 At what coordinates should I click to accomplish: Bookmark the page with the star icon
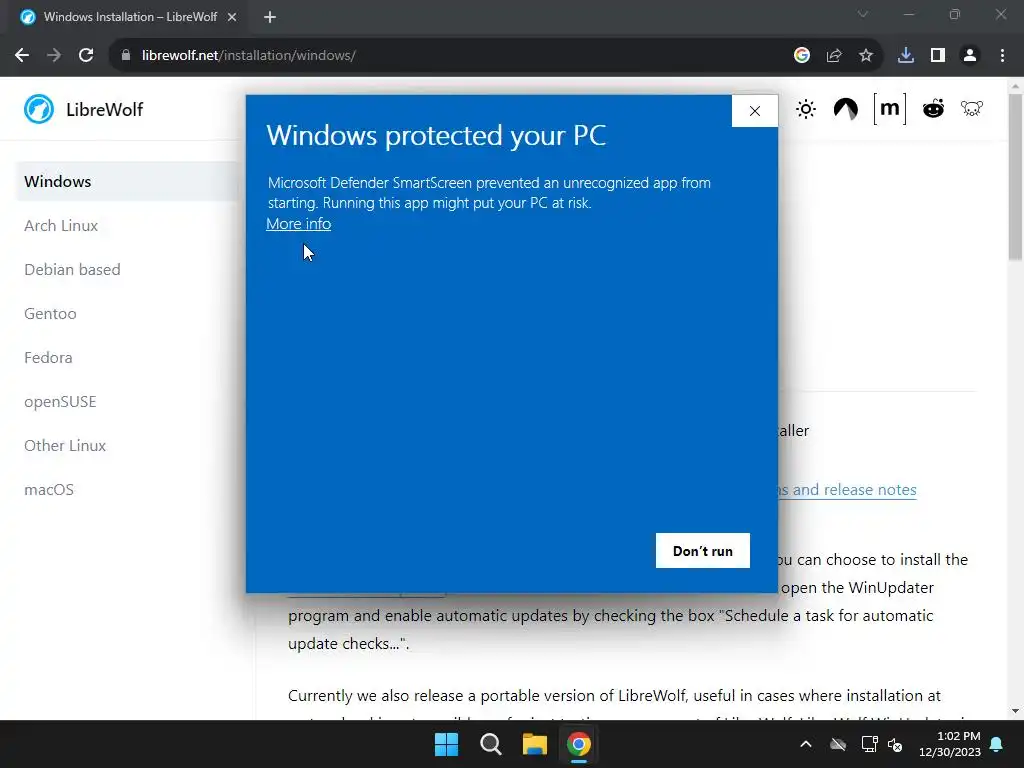coord(866,56)
